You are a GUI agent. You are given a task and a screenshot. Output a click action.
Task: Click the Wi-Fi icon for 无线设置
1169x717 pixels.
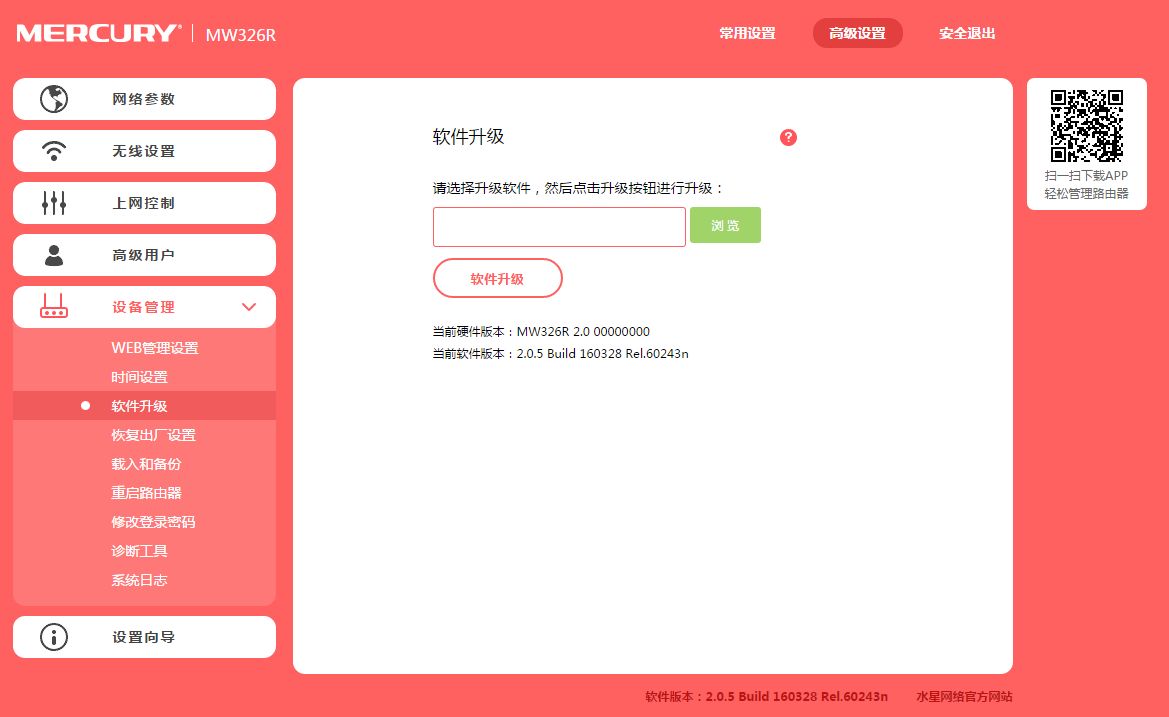[54, 151]
